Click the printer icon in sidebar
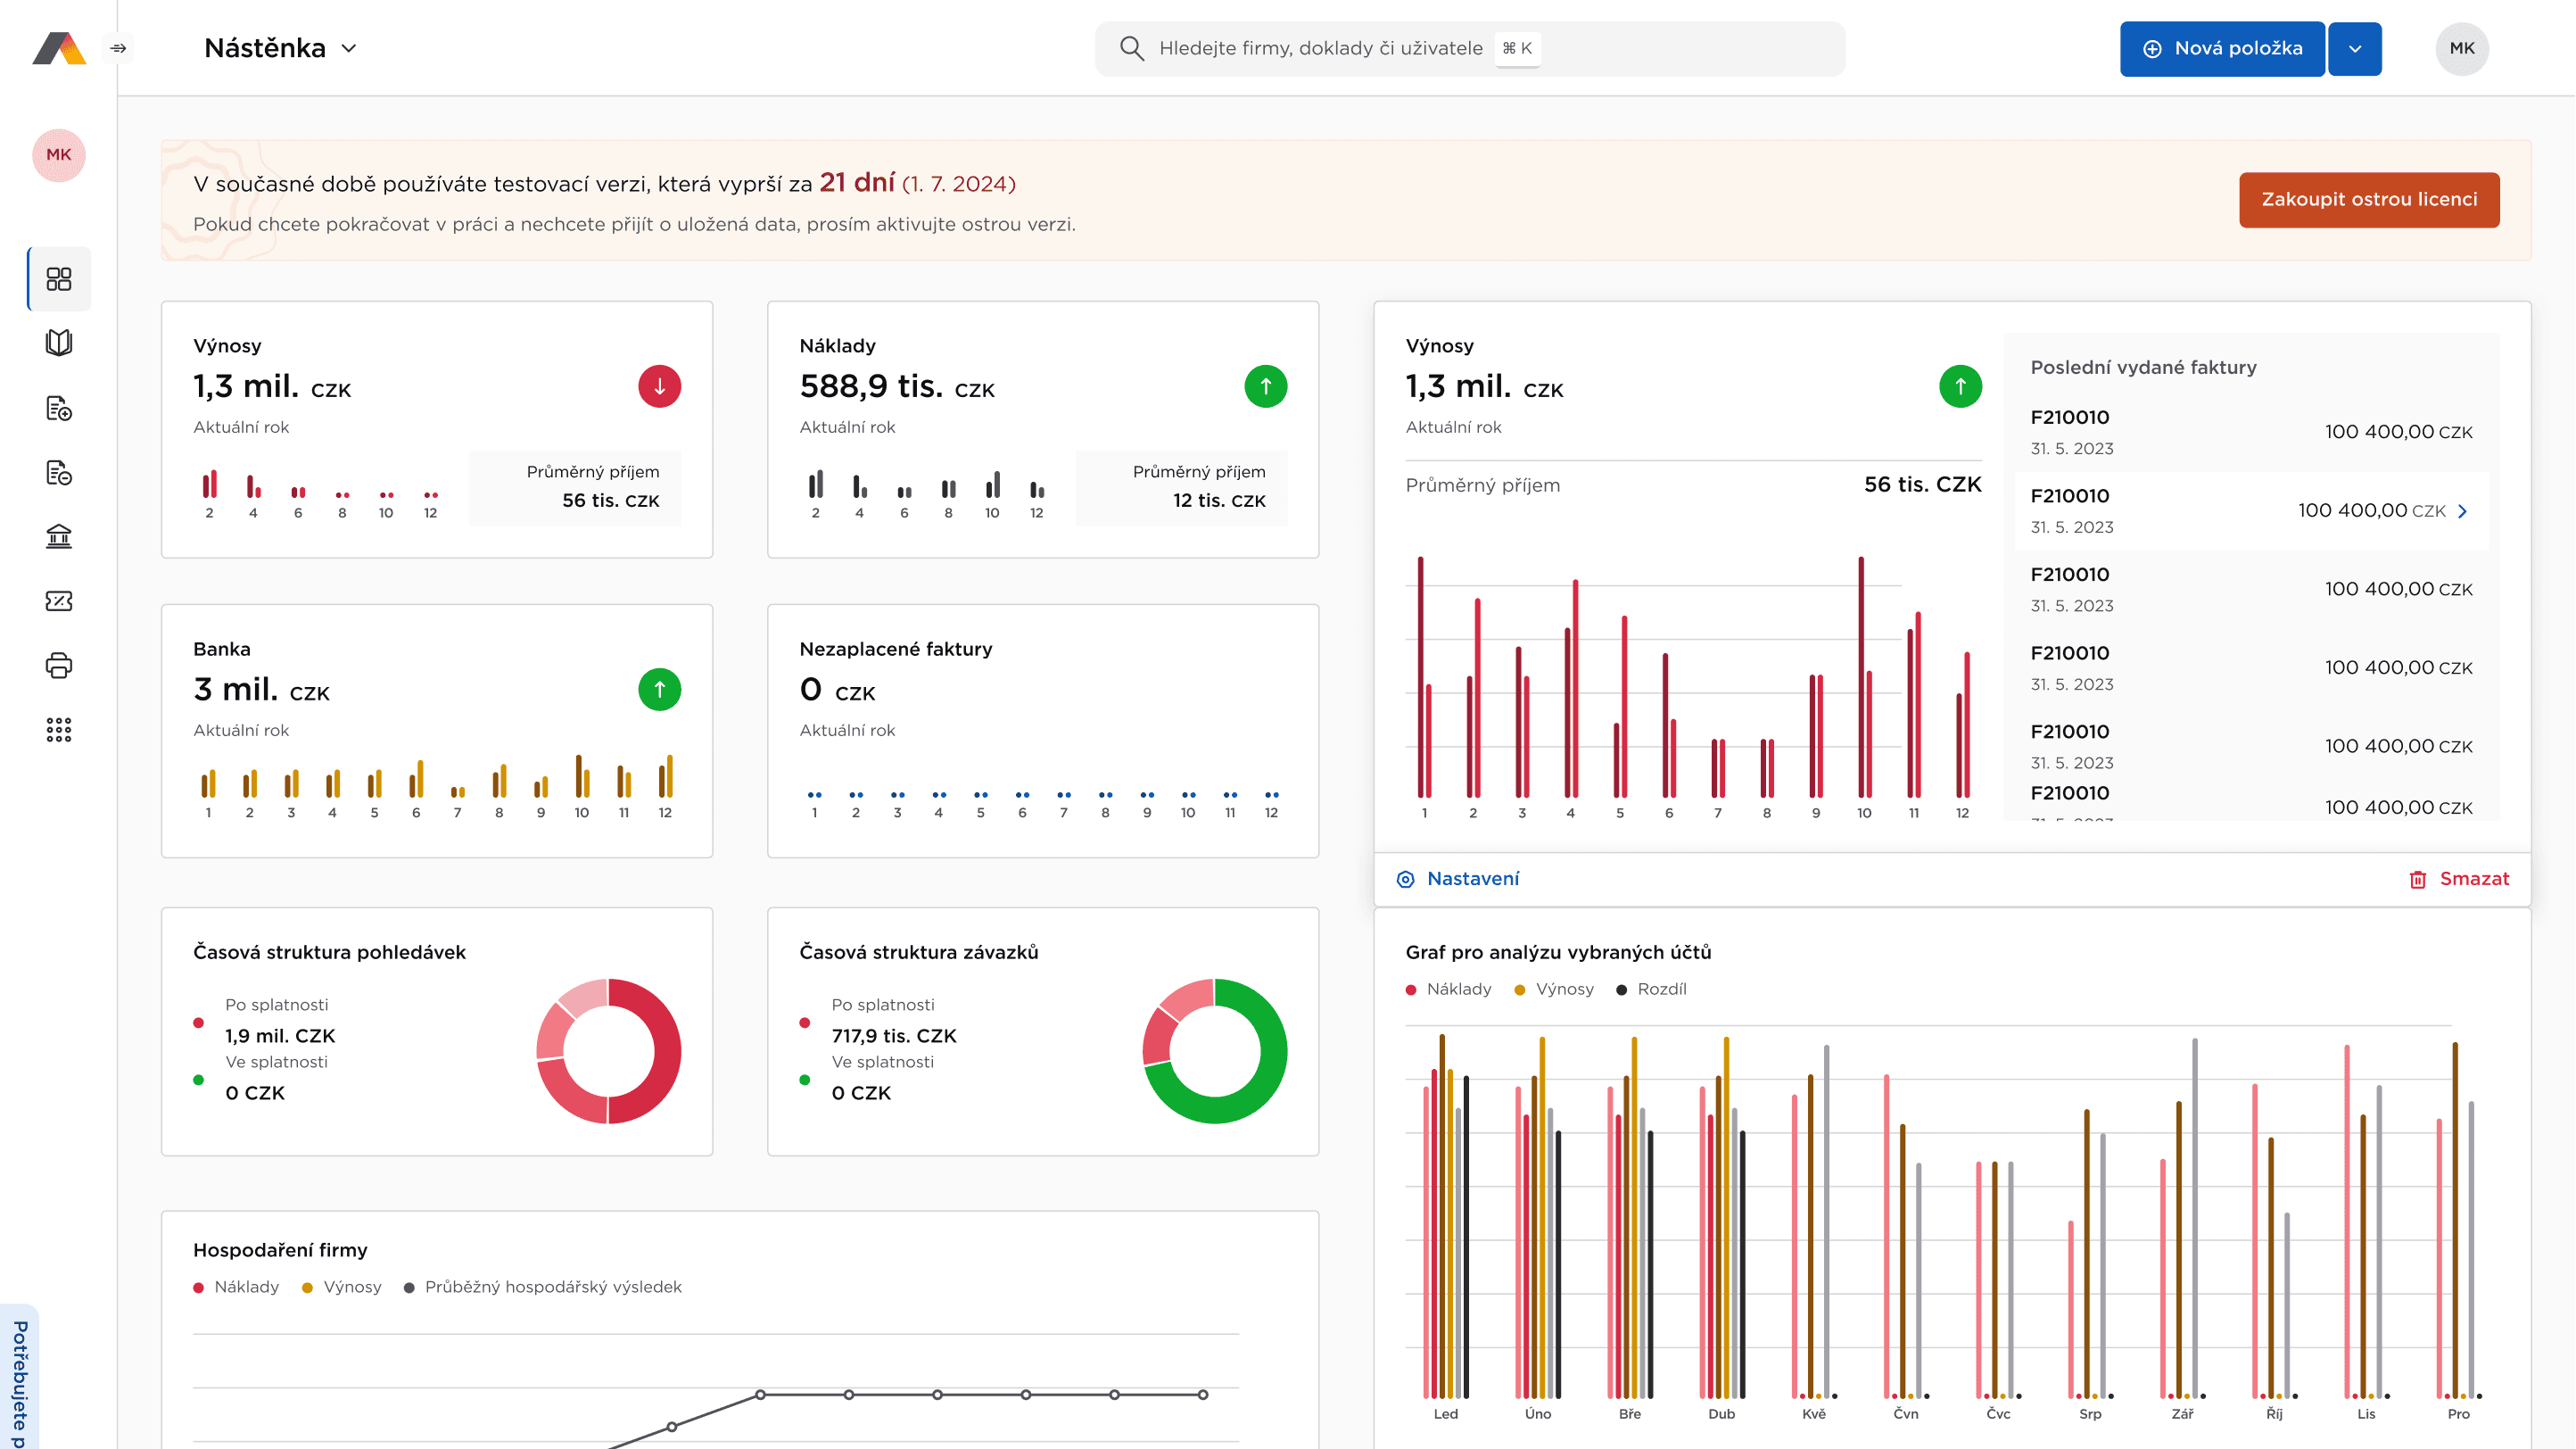Screen dimensions: 2576x1449 [x=59, y=666]
